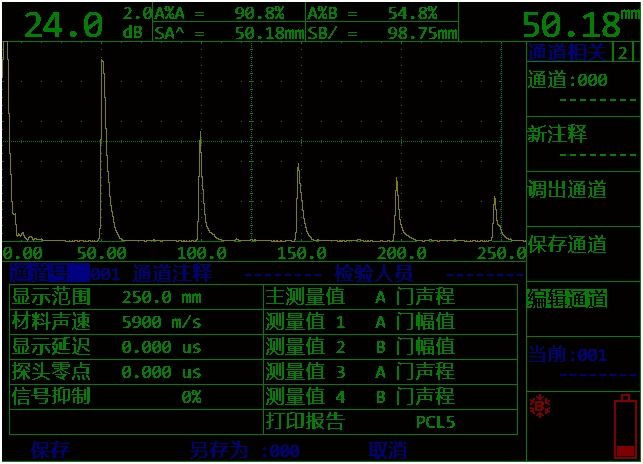This screenshot has height=464, width=643.
Task: Set the 信号抑制 0% value
Action: click(x=190, y=397)
